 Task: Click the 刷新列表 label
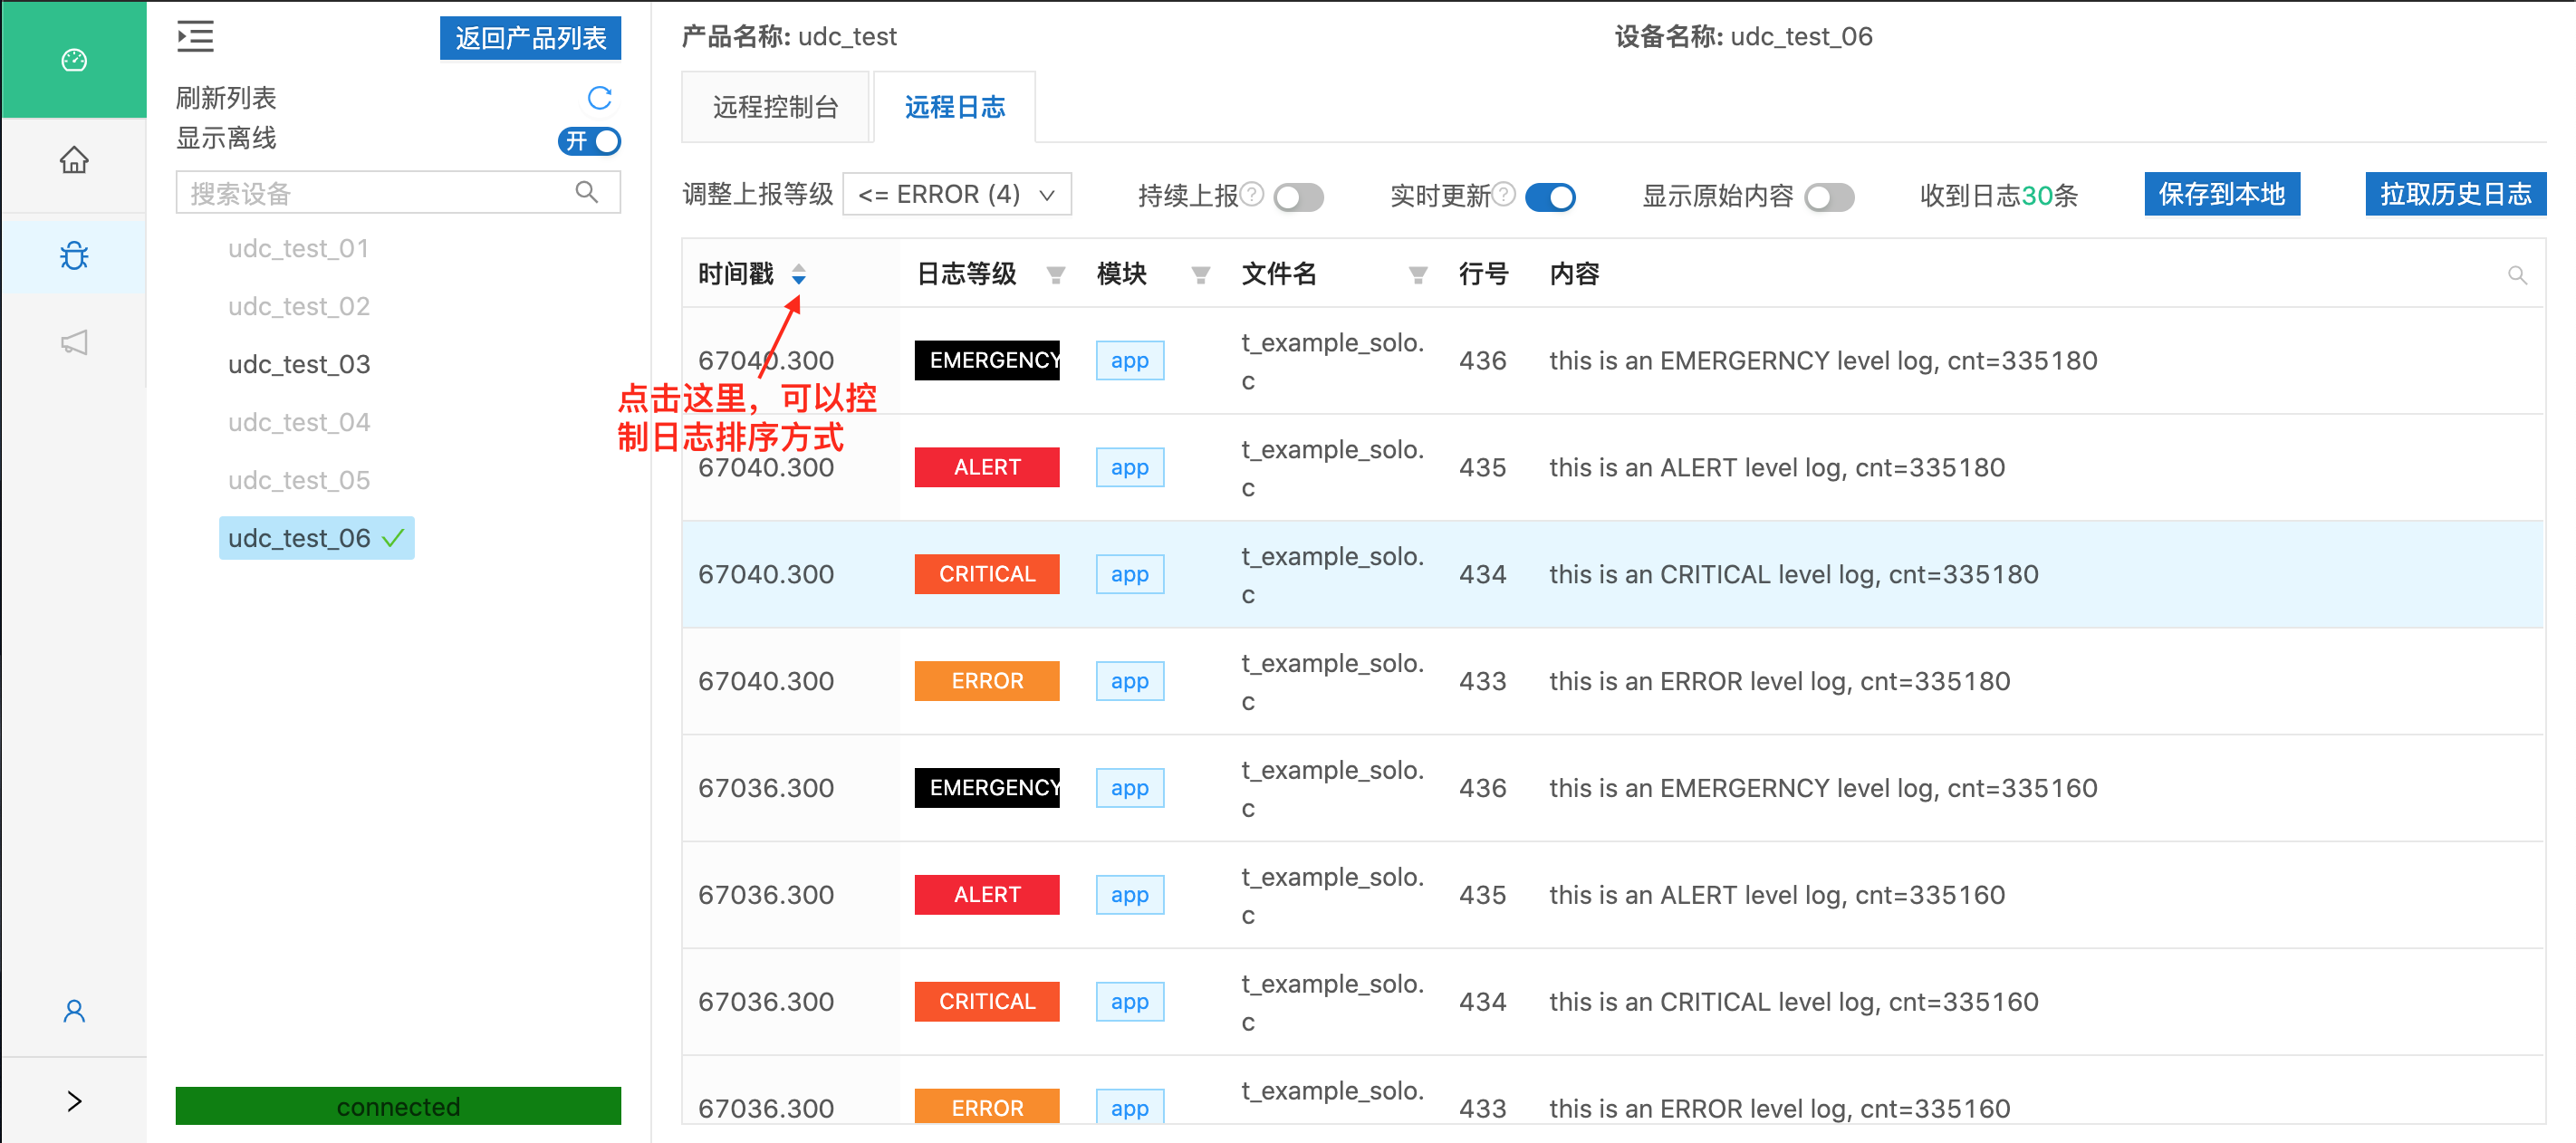coord(226,98)
